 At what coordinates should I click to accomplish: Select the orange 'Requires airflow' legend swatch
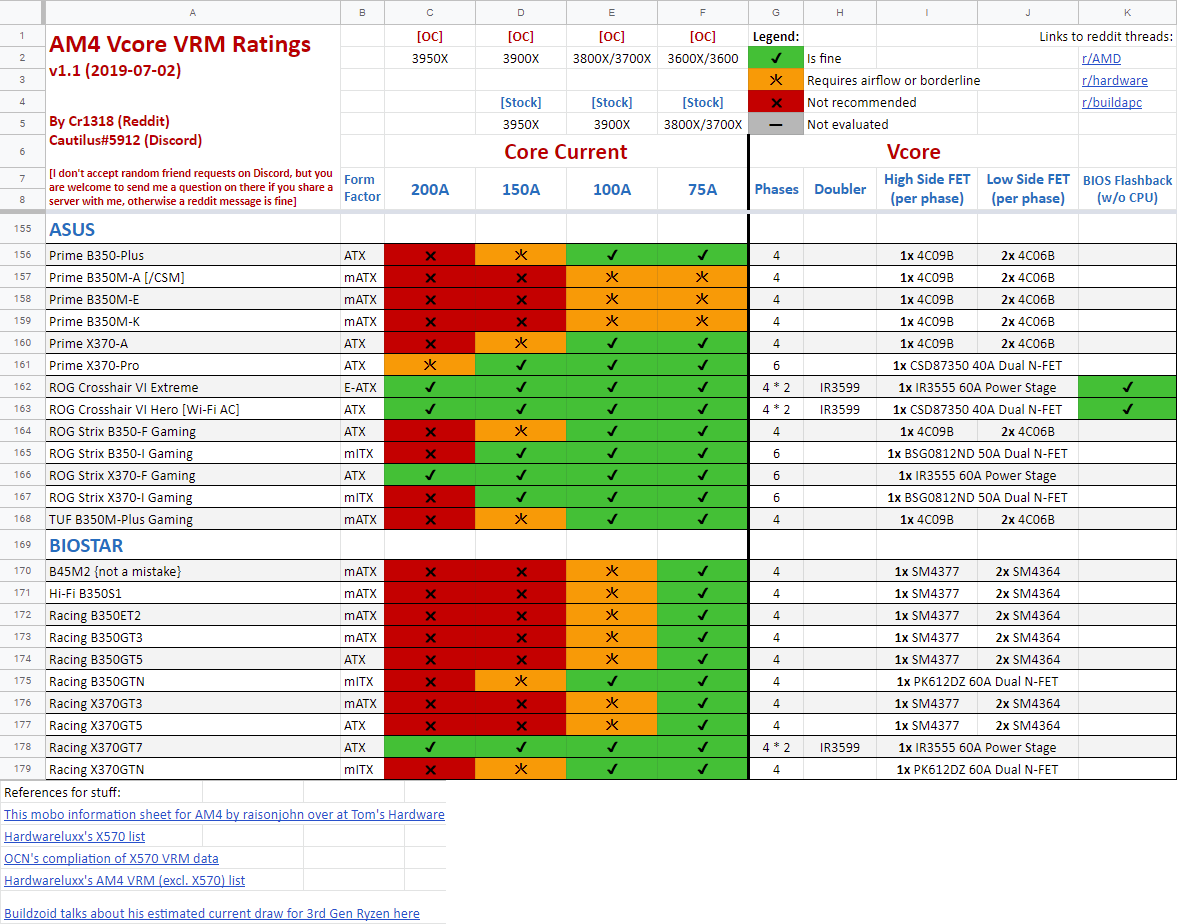point(775,80)
